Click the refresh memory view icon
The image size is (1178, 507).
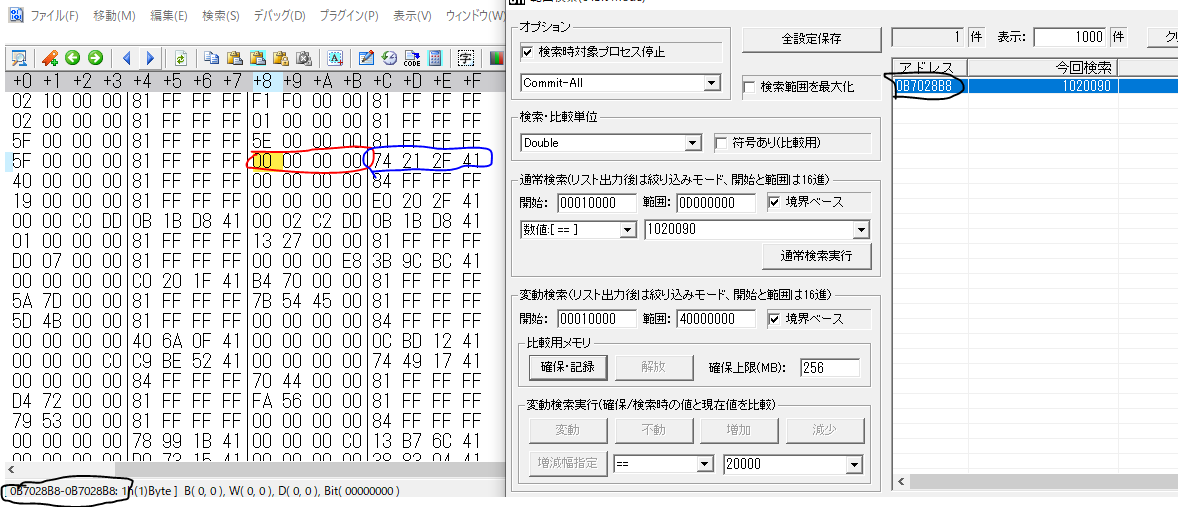pyautogui.click(x=180, y=58)
